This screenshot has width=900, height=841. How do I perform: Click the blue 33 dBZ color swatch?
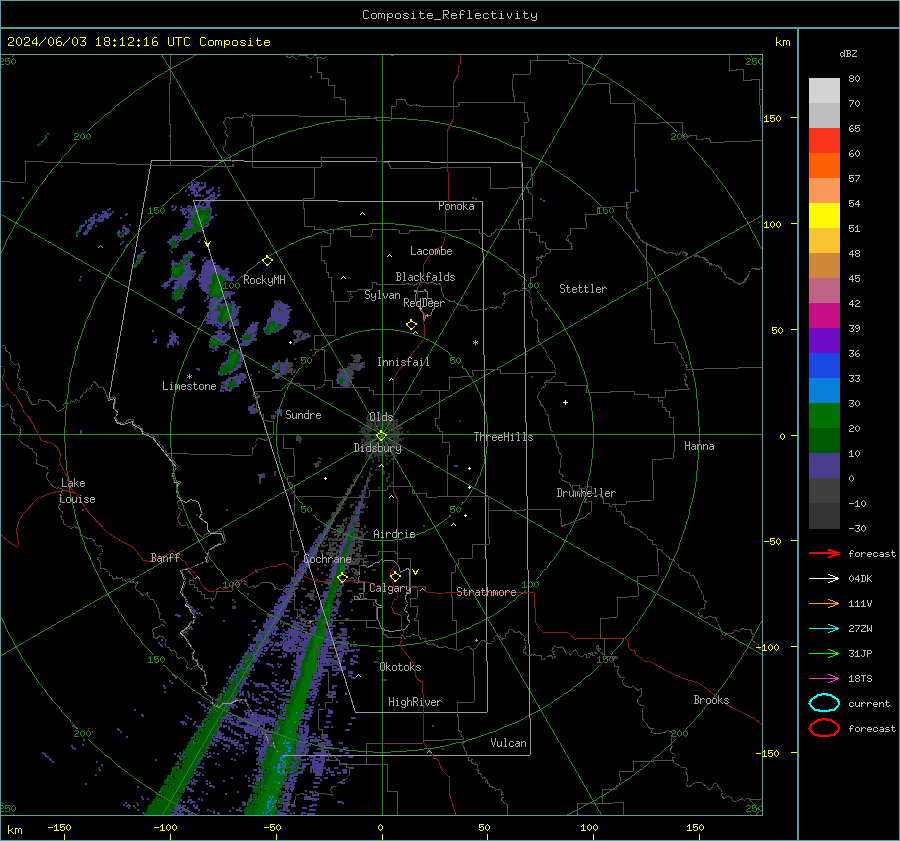(x=824, y=366)
